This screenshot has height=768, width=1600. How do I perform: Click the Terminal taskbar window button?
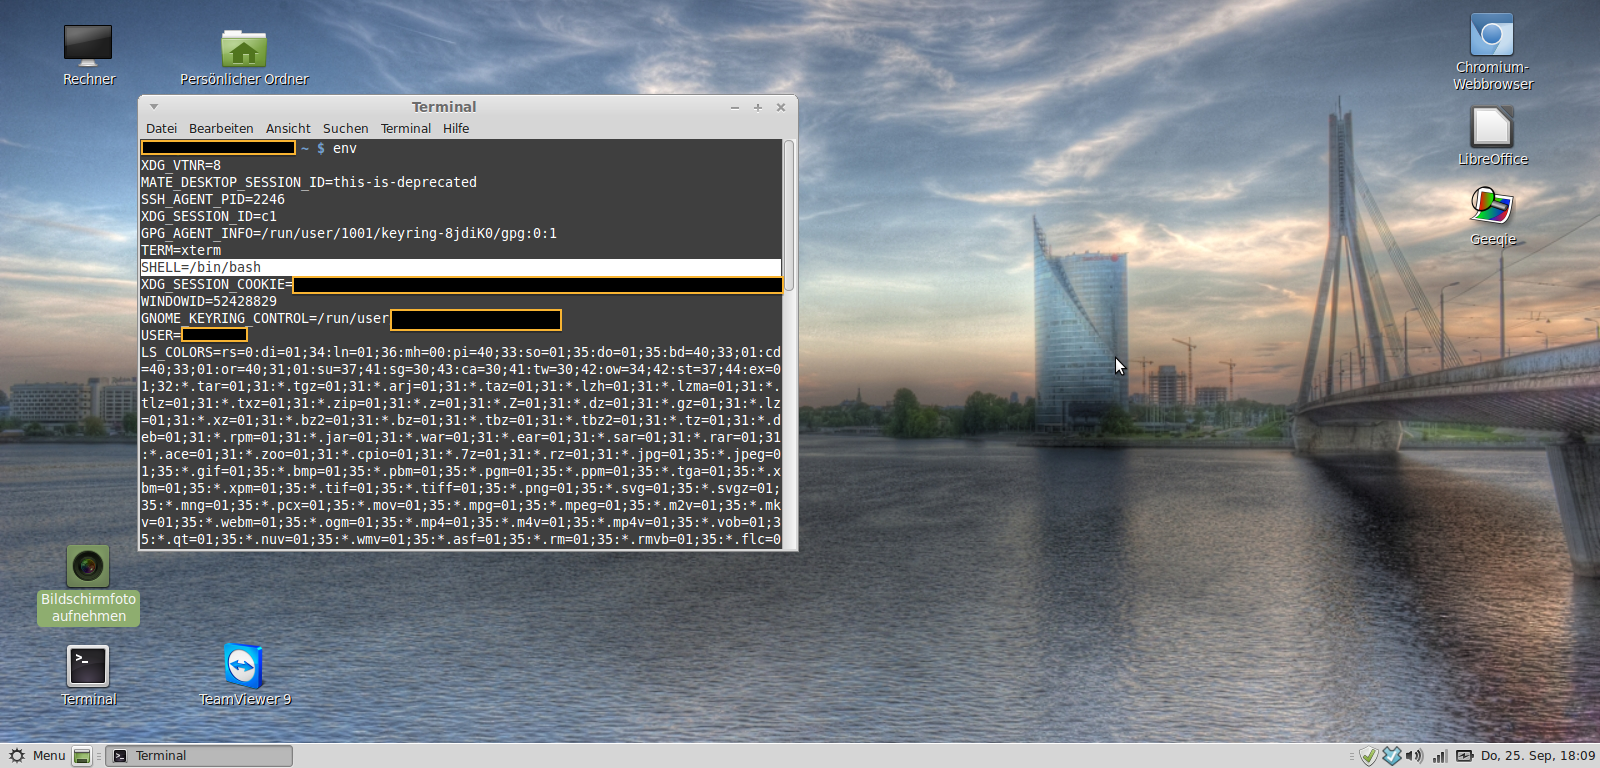tap(199, 756)
